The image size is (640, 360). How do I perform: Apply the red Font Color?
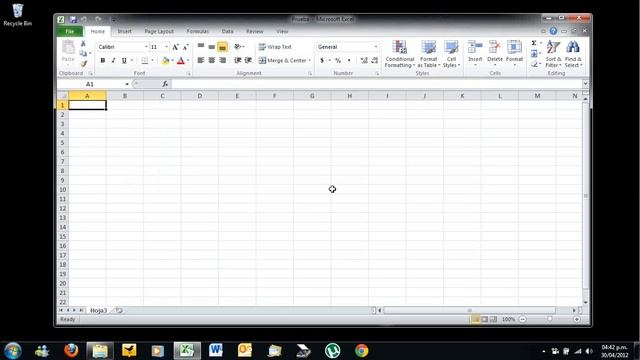click(181, 60)
